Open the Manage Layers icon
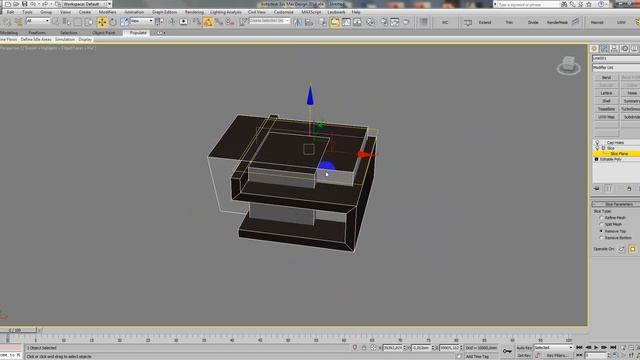 point(322,22)
